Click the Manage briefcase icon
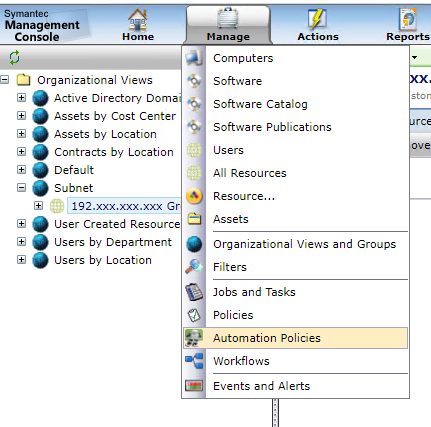This screenshot has height=427, width=431. click(x=228, y=18)
